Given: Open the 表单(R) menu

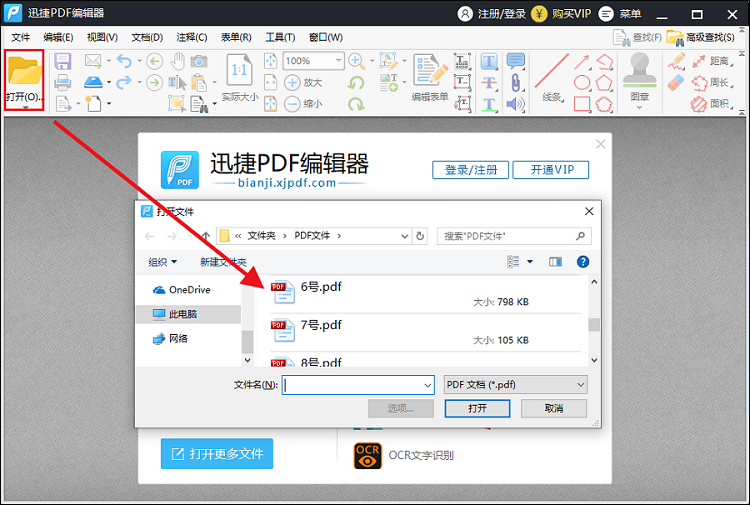Looking at the screenshot, I should (x=236, y=37).
